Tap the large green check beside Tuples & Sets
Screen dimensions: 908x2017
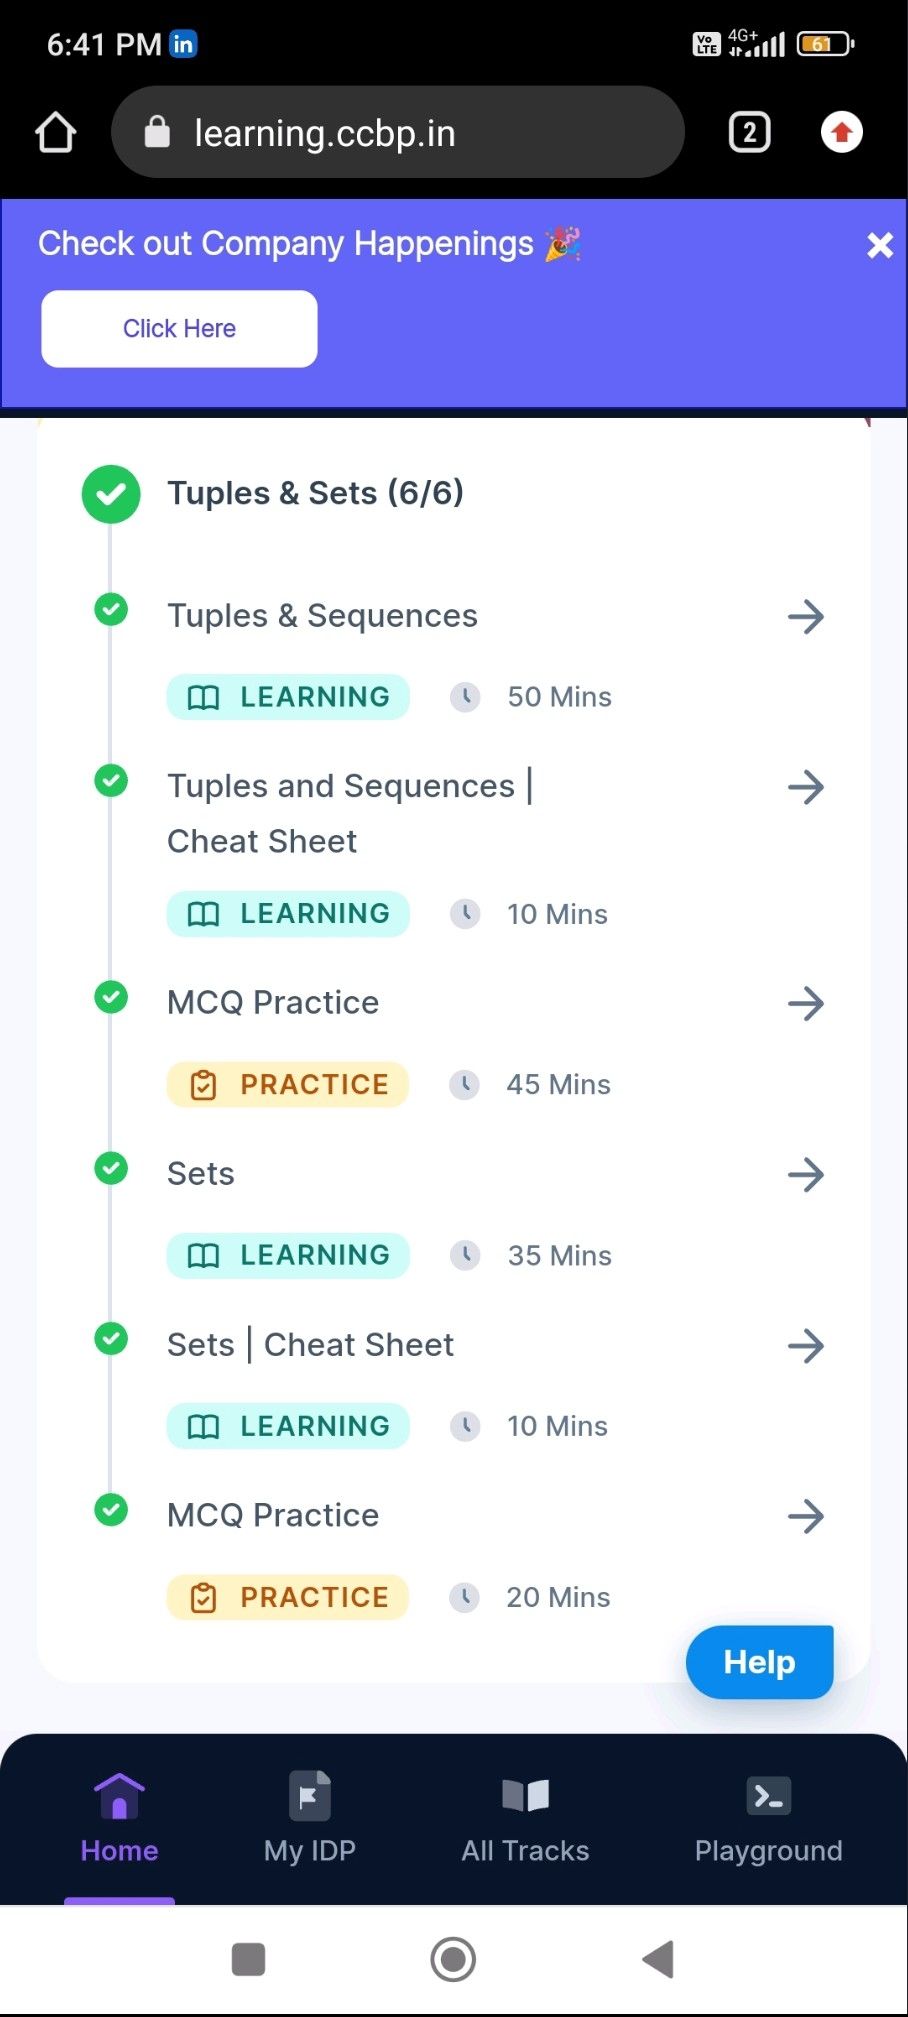(111, 494)
